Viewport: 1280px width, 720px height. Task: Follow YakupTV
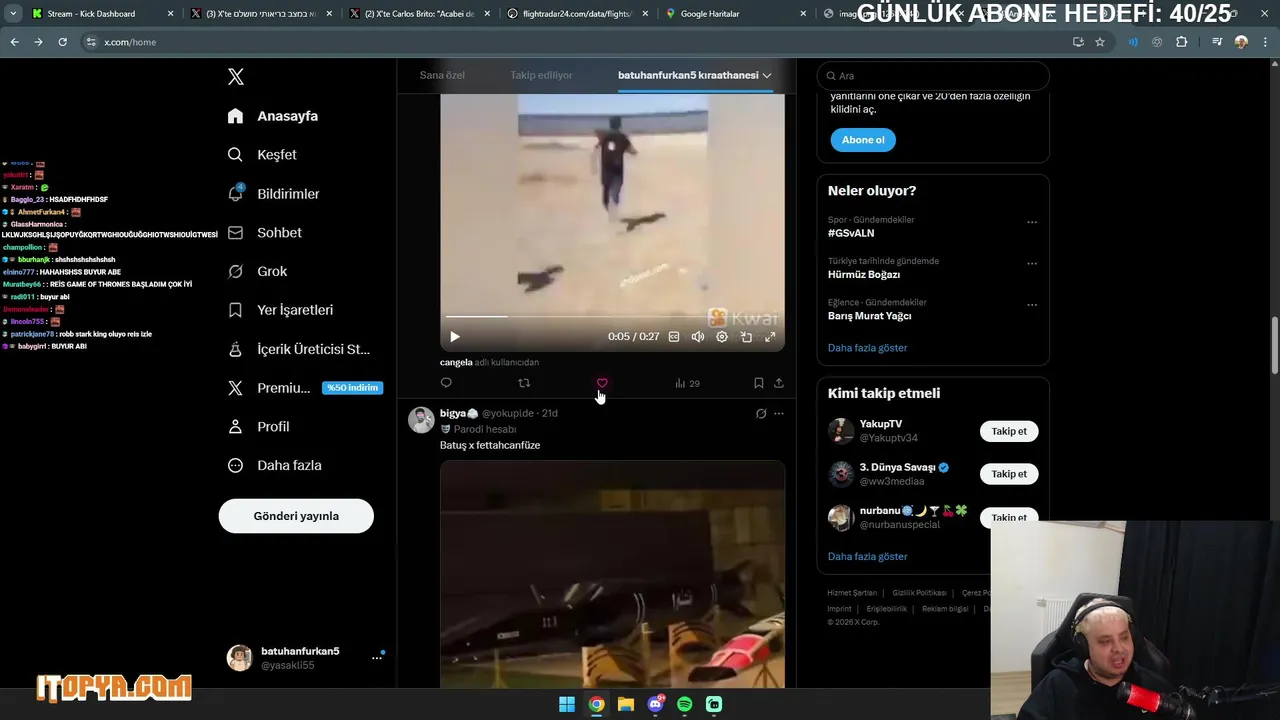tap(1009, 431)
